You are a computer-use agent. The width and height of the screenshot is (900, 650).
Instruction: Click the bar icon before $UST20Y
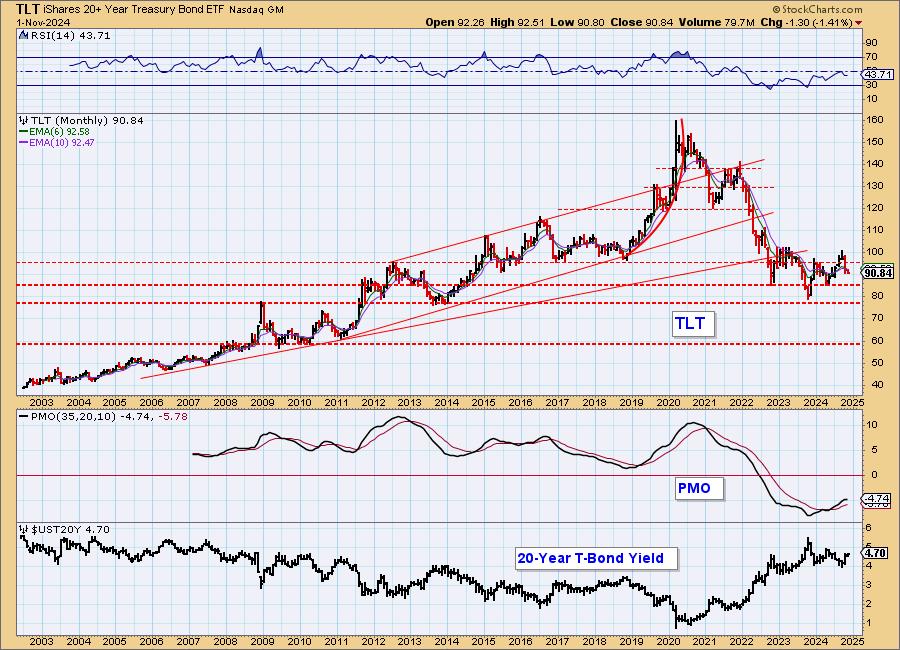pyautogui.click(x=24, y=529)
